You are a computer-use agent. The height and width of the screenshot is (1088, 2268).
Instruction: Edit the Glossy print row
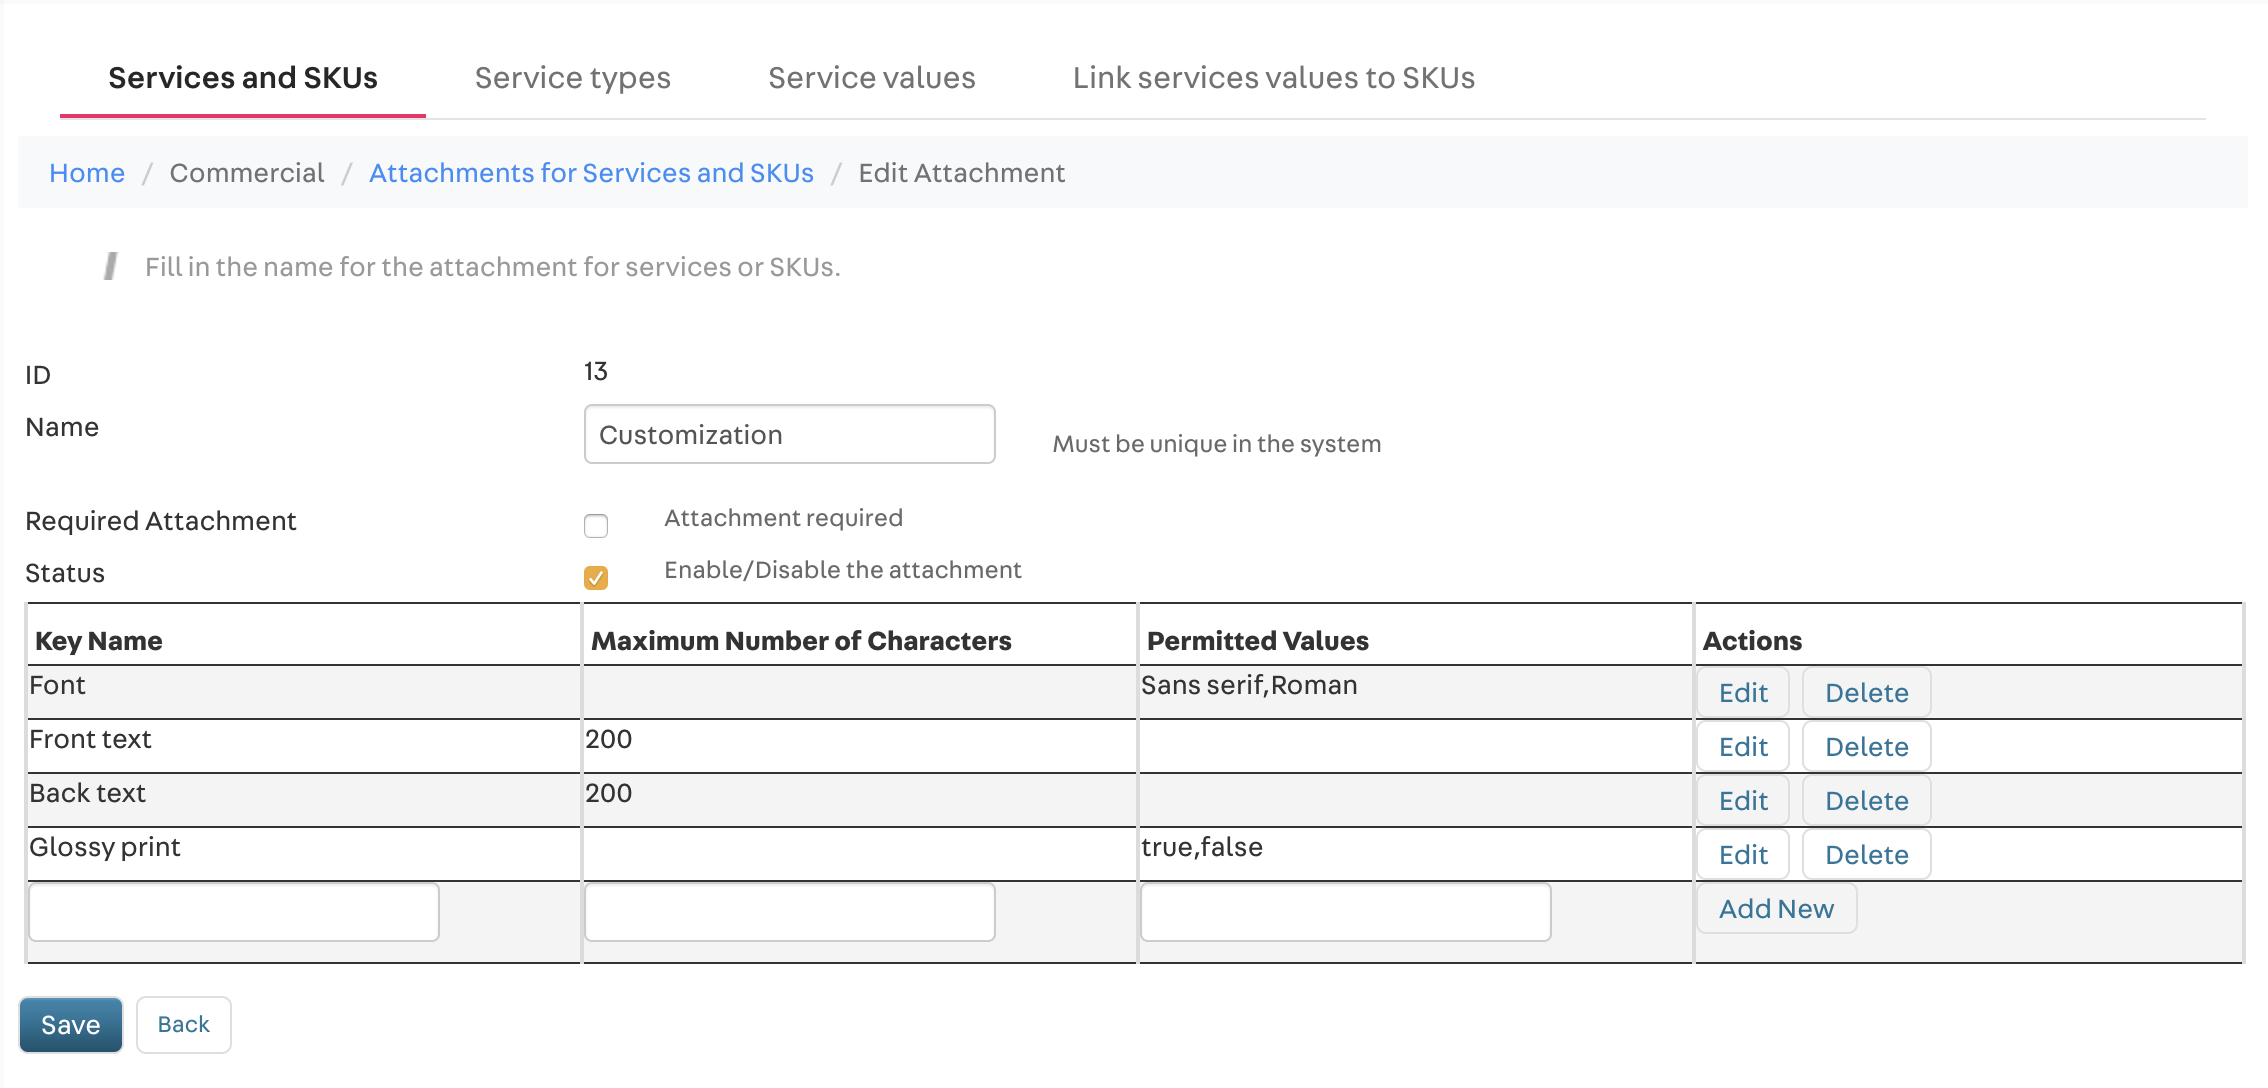point(1742,855)
